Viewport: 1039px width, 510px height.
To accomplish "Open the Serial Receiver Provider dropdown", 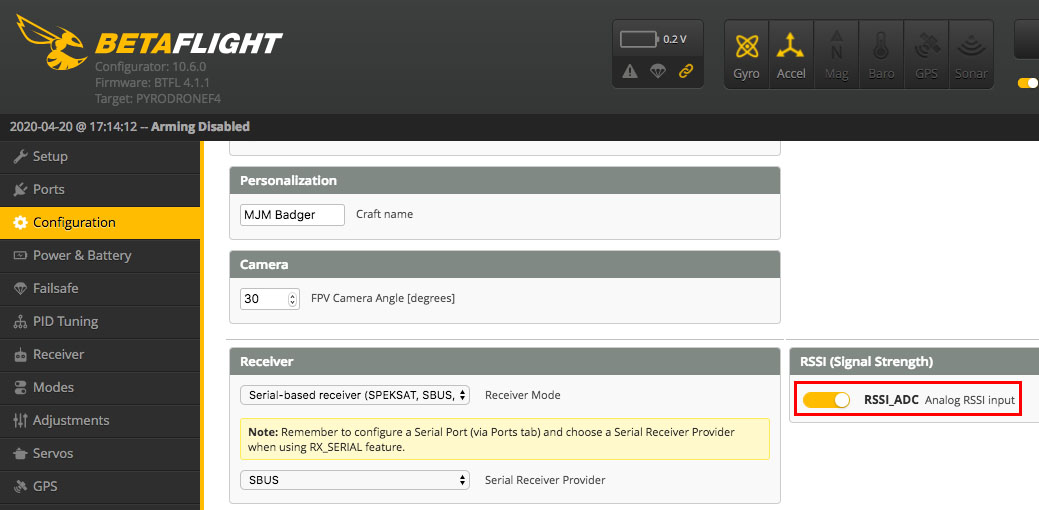I will [355, 480].
